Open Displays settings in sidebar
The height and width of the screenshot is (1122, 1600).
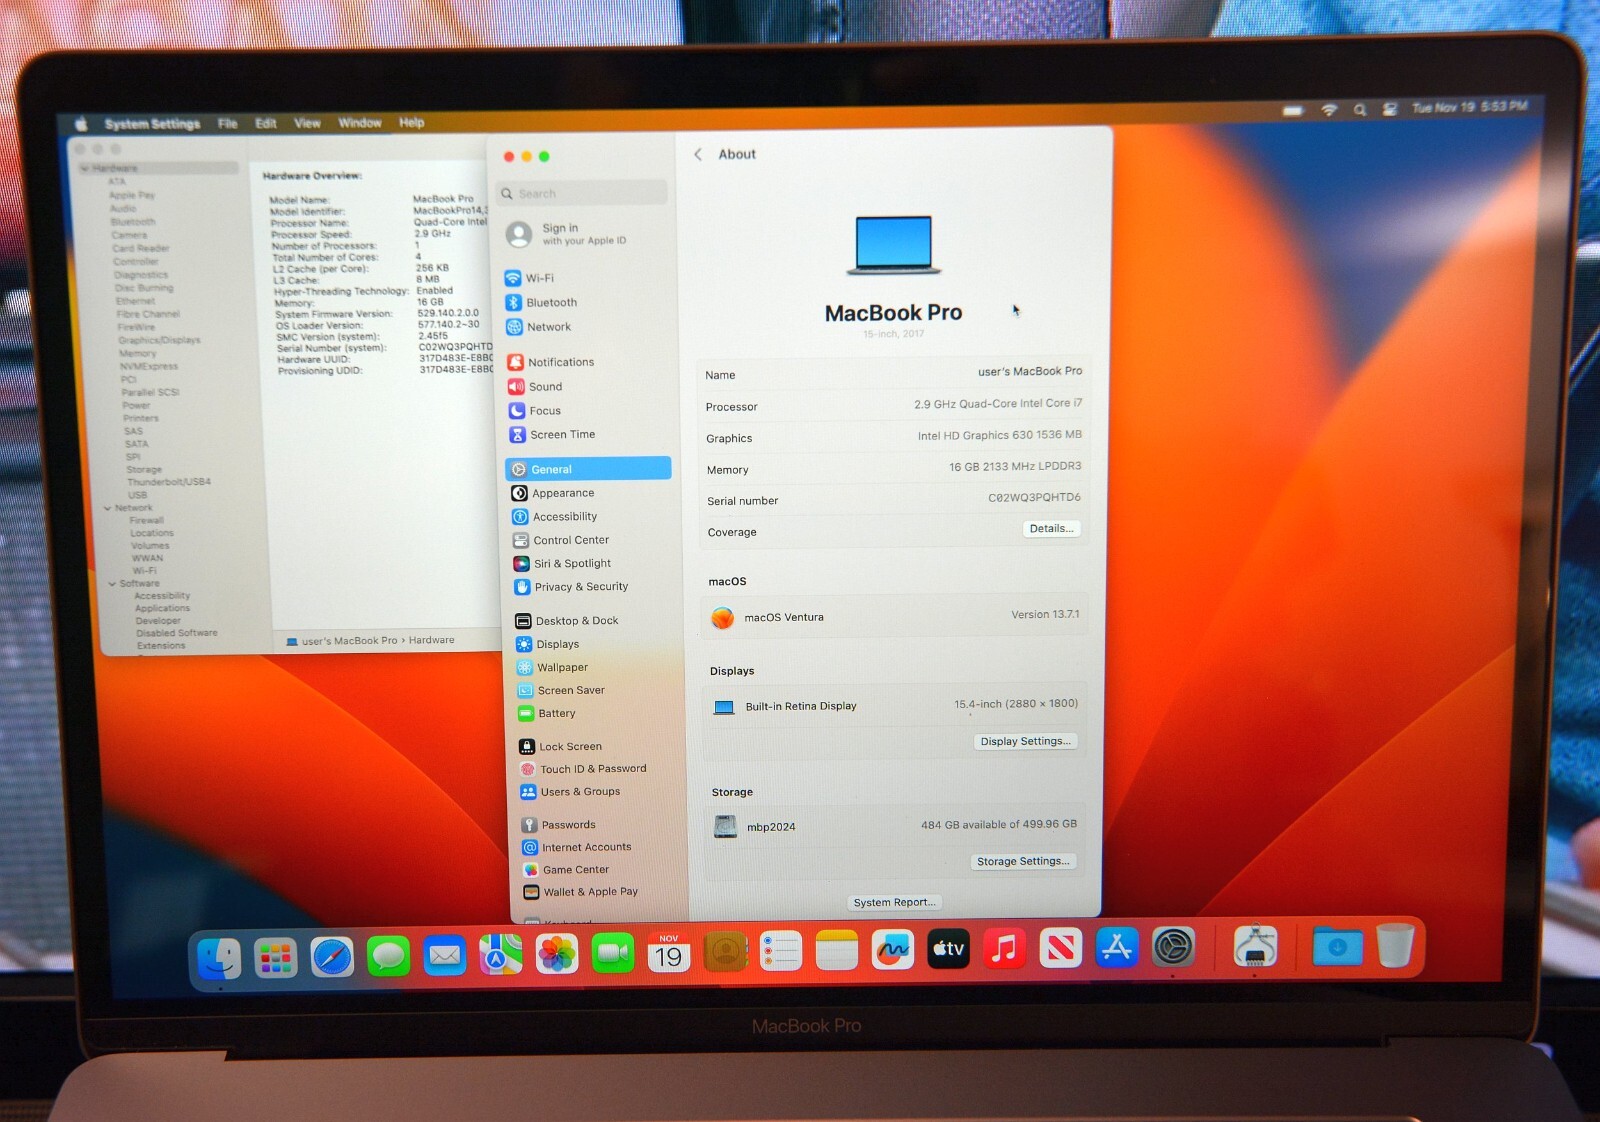[x=548, y=644]
